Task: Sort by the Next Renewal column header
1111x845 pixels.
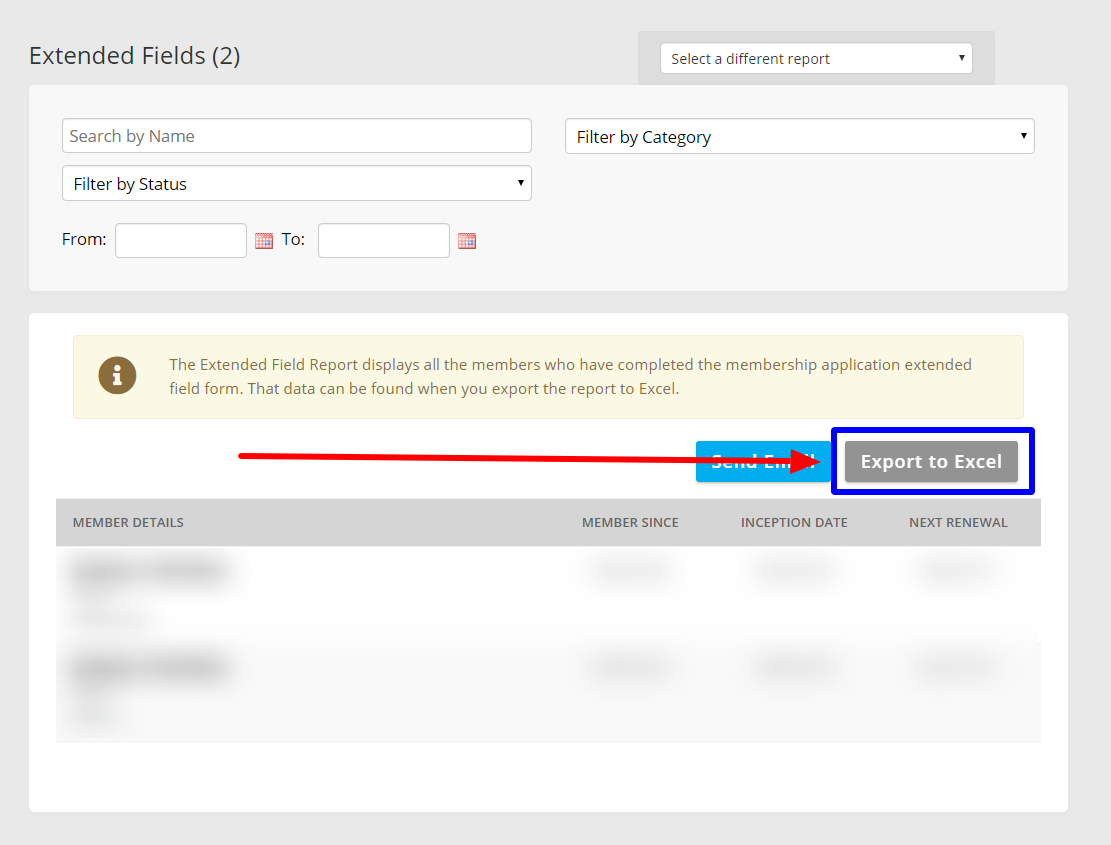Action: click(958, 523)
